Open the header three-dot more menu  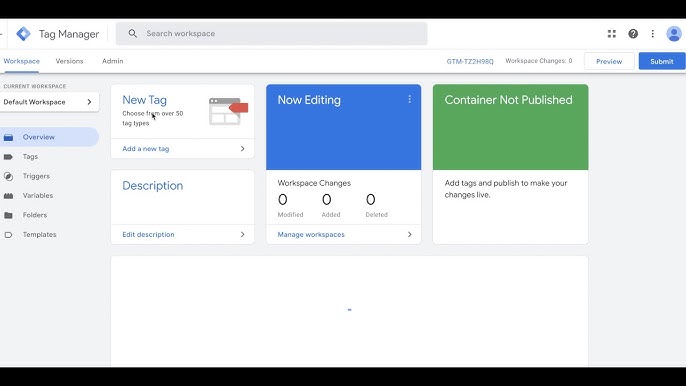tap(652, 34)
